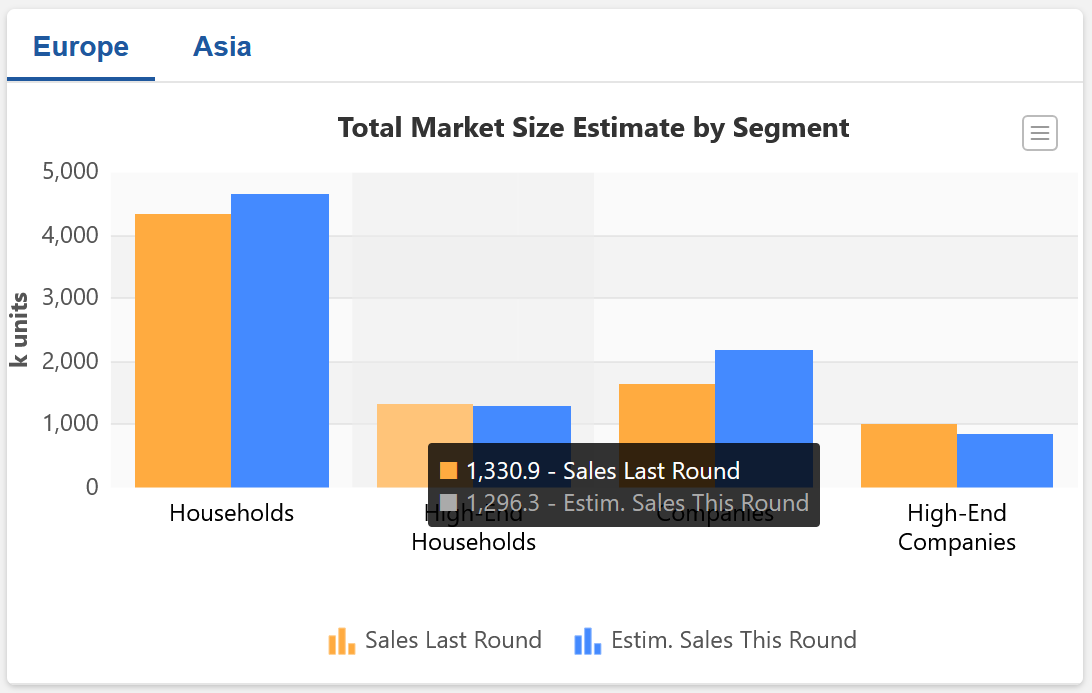Select the blue High-End Households bar
The image size is (1092, 693).
click(x=521, y=424)
